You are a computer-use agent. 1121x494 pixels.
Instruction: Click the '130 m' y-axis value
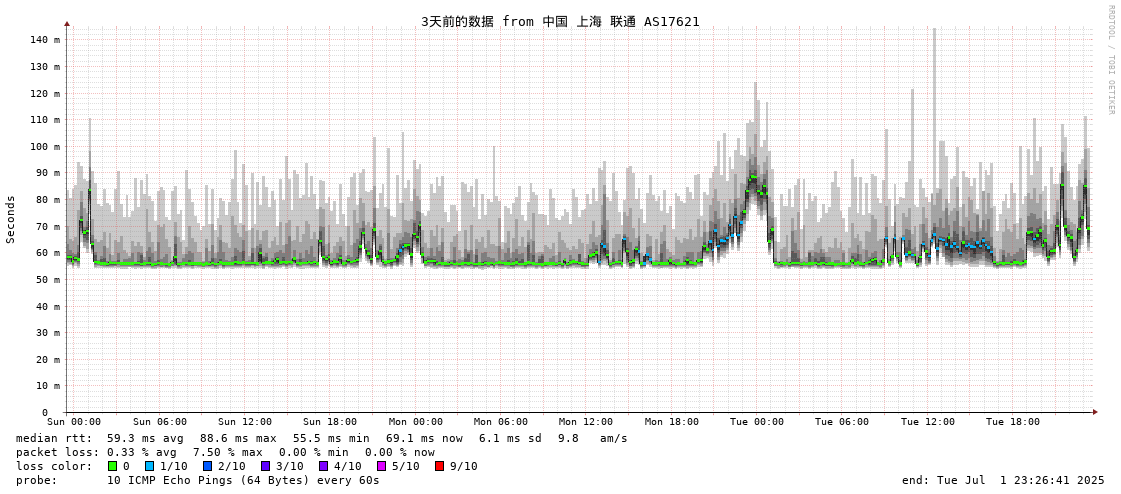tap(44, 66)
